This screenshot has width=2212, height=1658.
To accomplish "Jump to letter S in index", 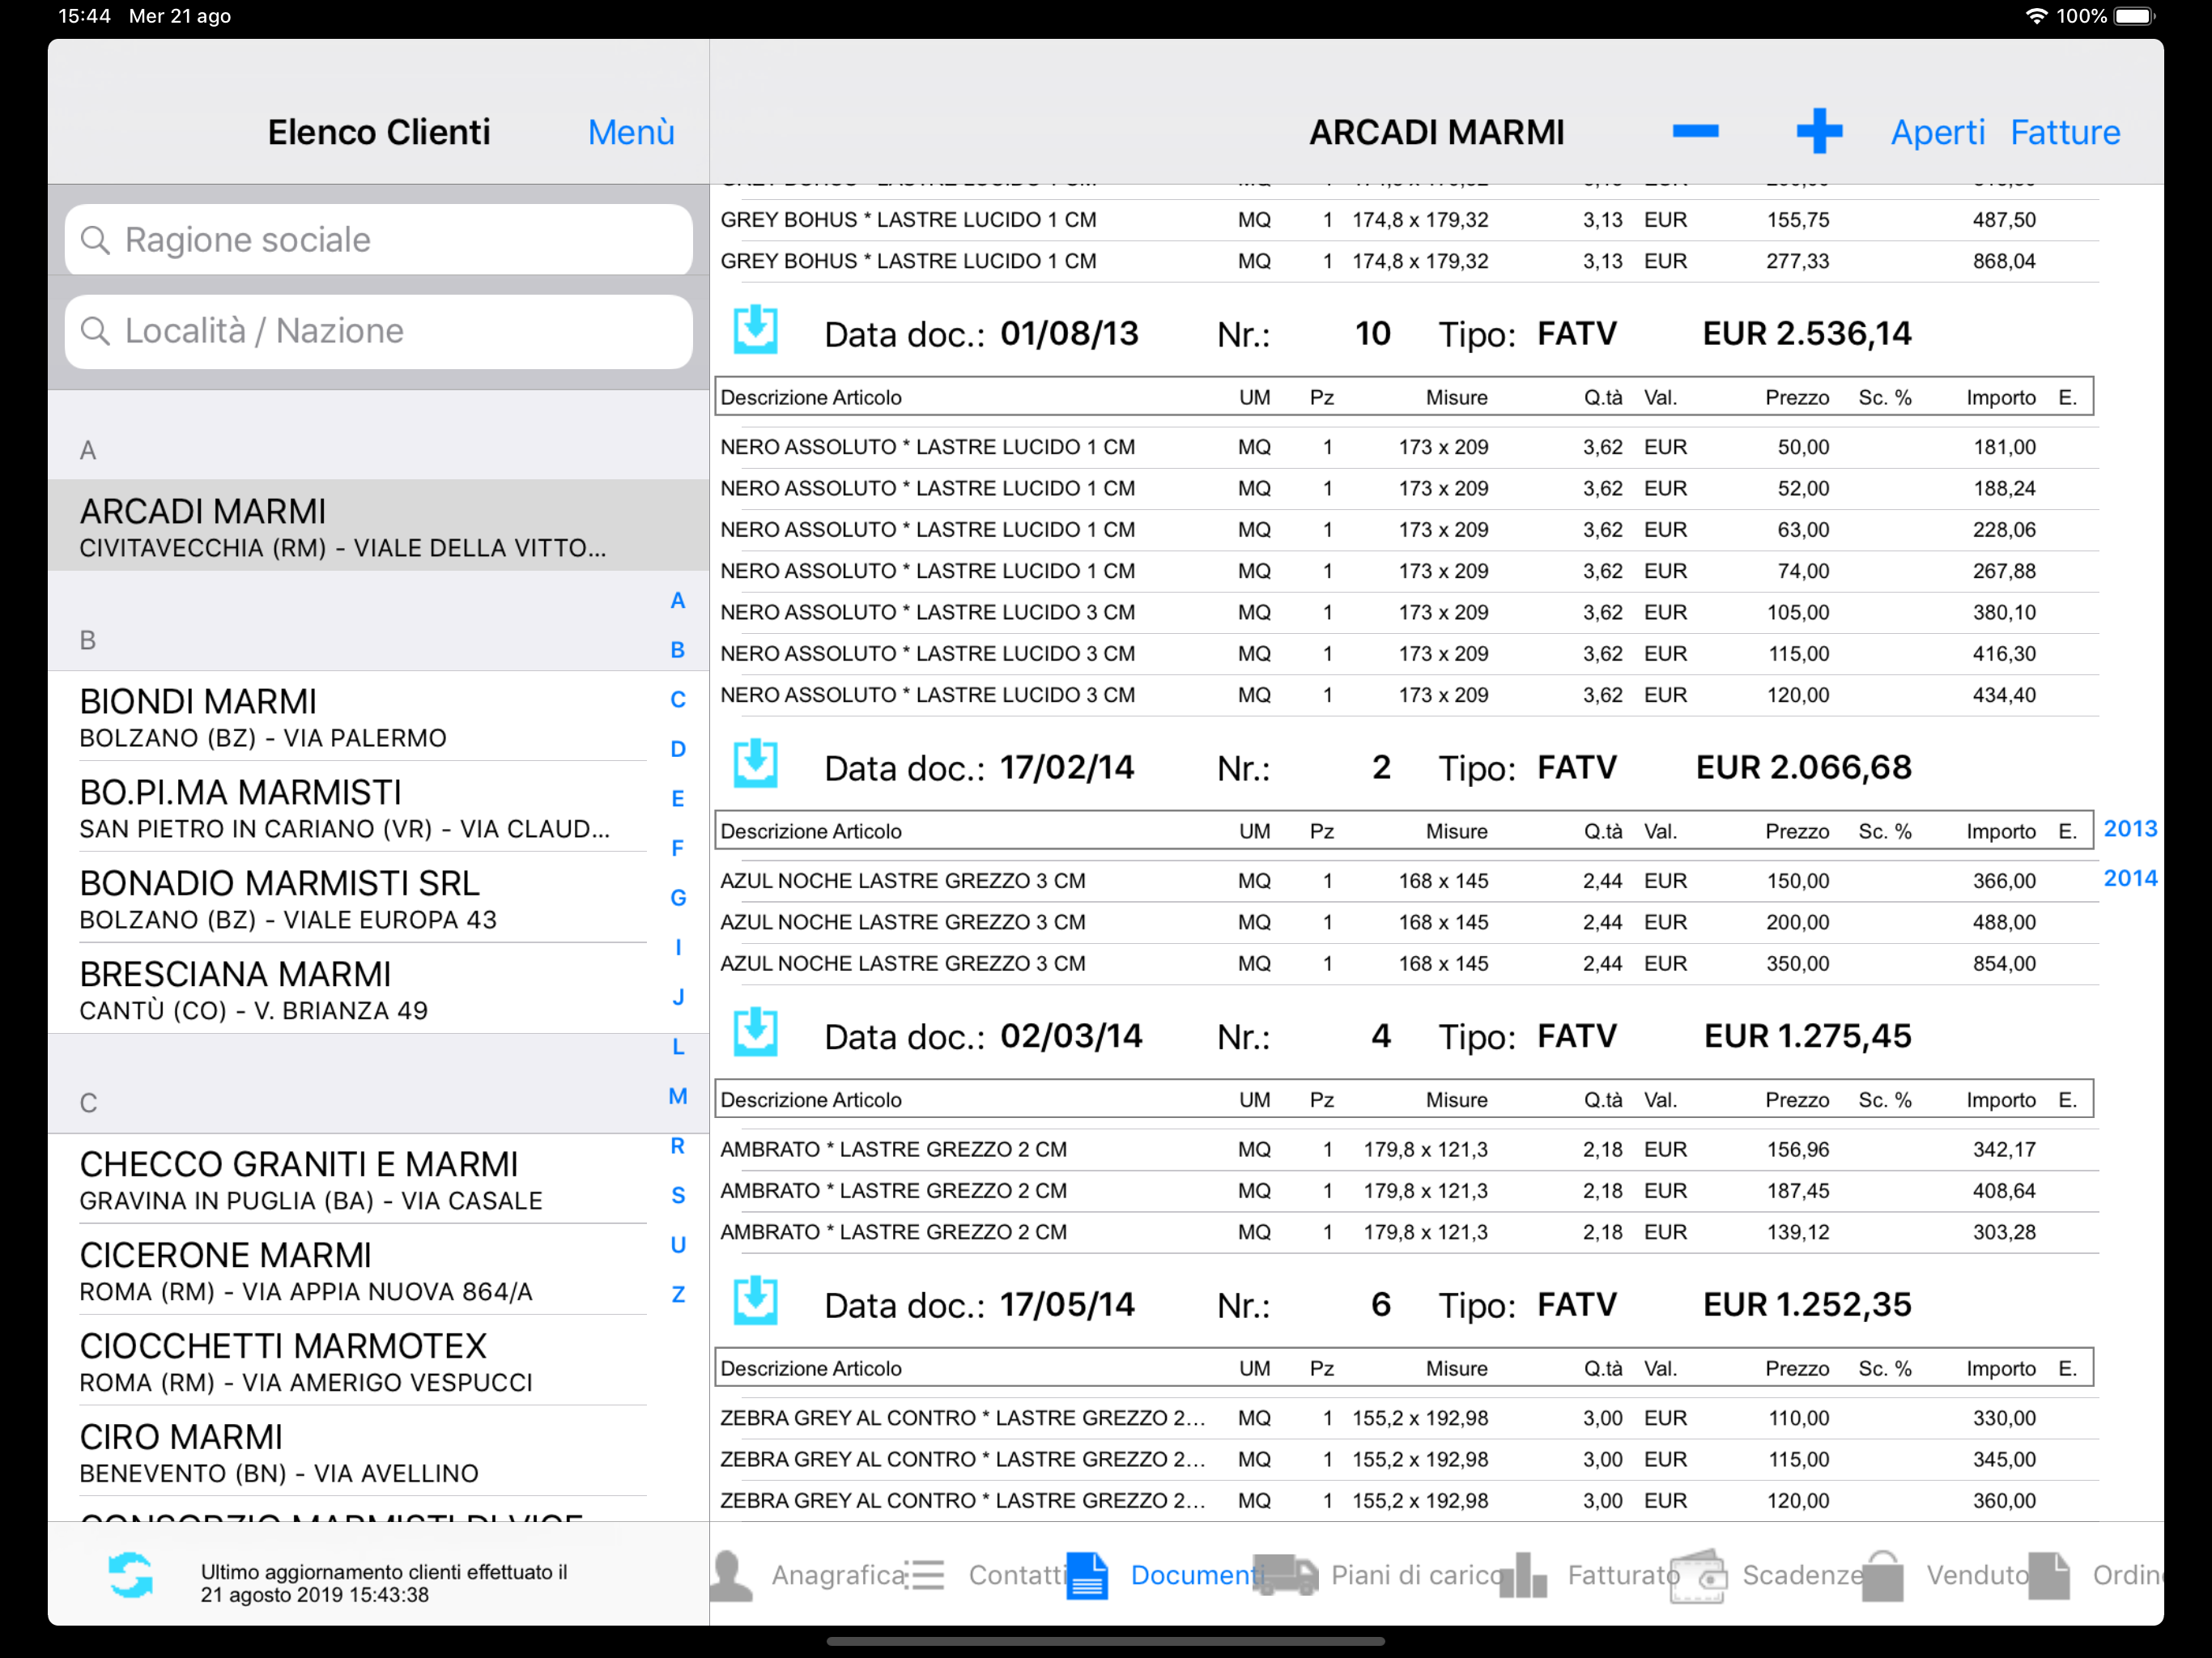I will coord(678,1196).
